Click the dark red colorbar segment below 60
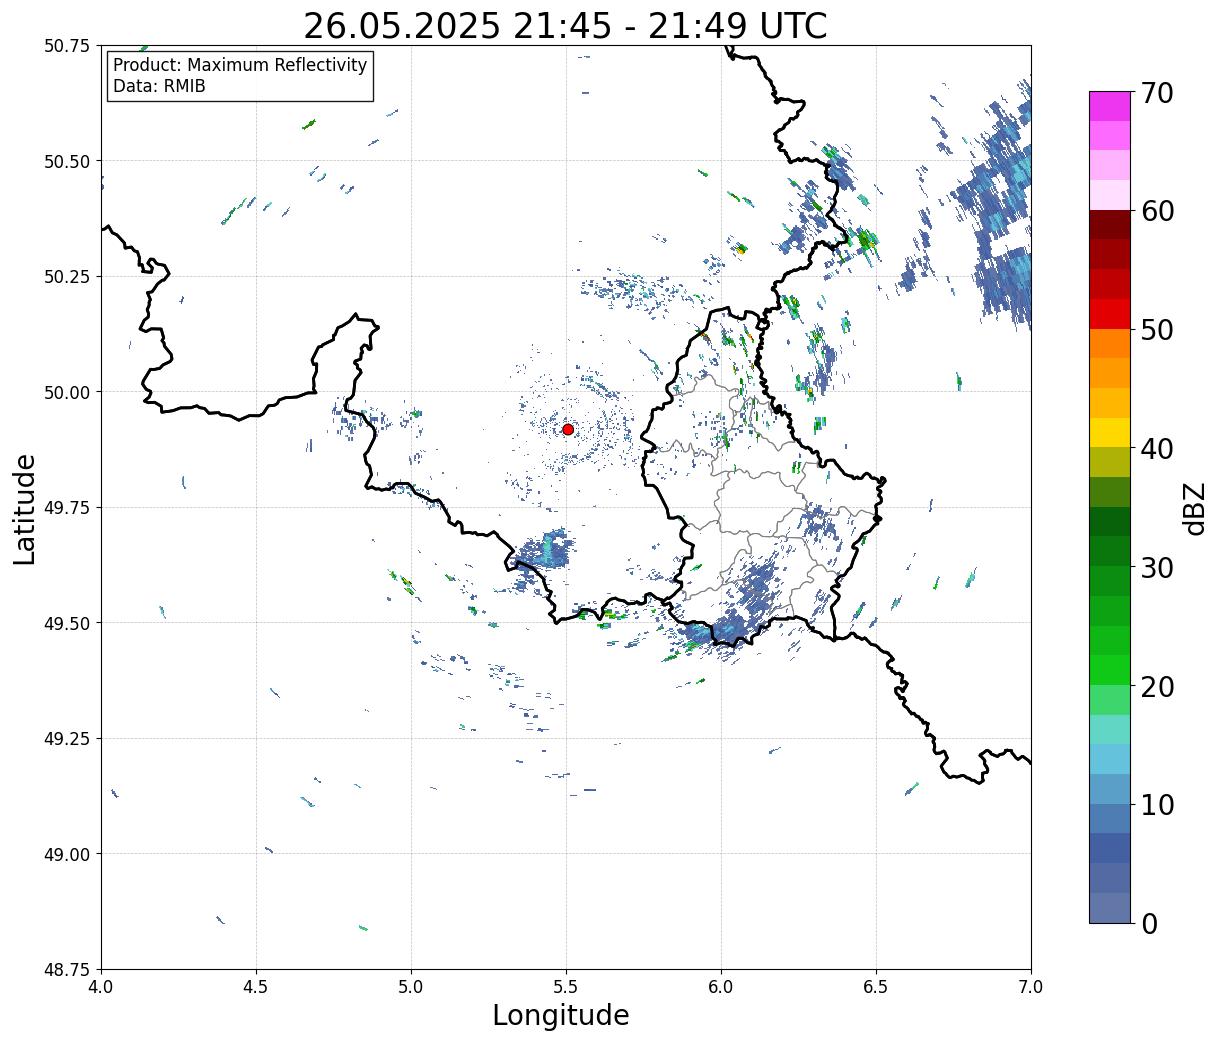The width and height of the screenshot is (1219, 1040). (1110, 225)
